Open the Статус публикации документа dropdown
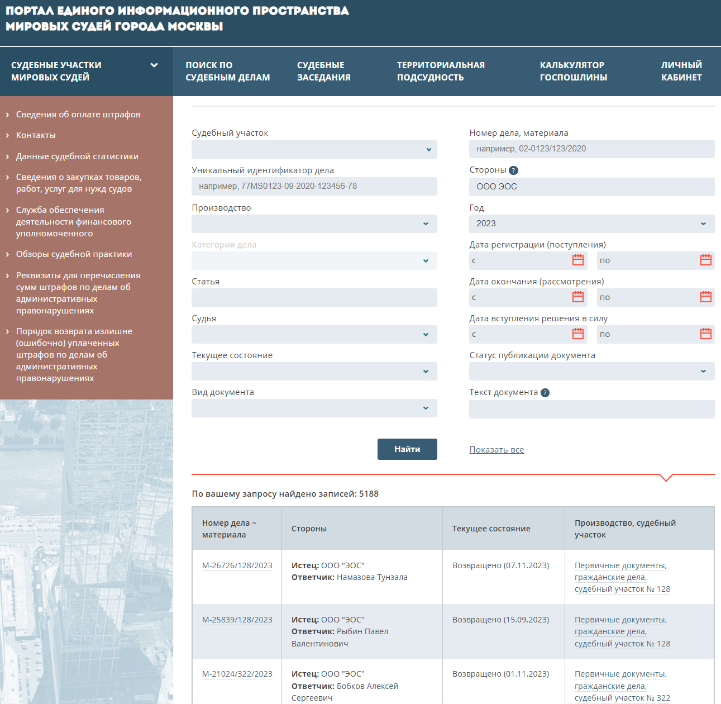The width and height of the screenshot is (721, 704). [x=591, y=371]
